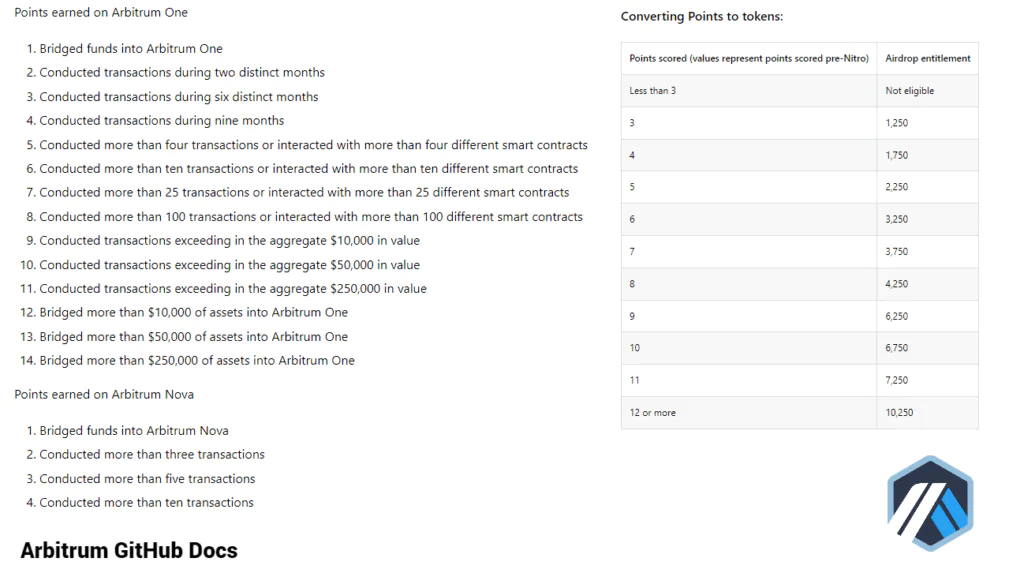Image resolution: width=1024 pixels, height=573 pixels.
Task: Click the 'Points scored' table column header
Action: (748, 59)
